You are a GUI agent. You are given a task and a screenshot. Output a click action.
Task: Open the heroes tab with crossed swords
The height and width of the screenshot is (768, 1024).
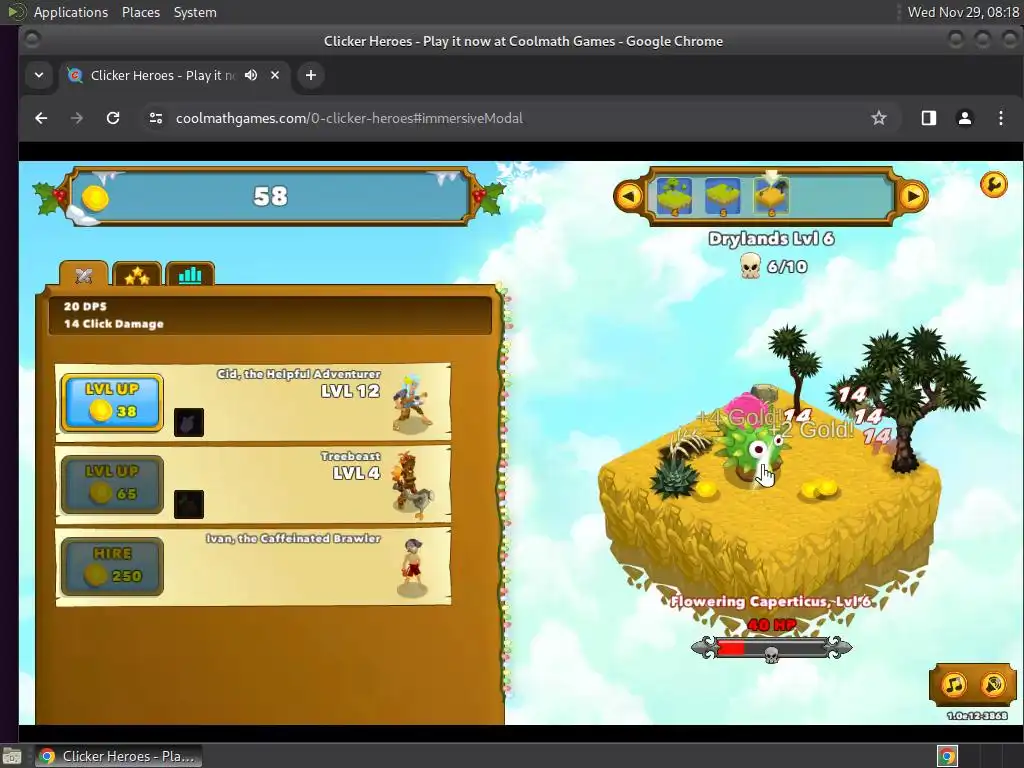(x=84, y=274)
